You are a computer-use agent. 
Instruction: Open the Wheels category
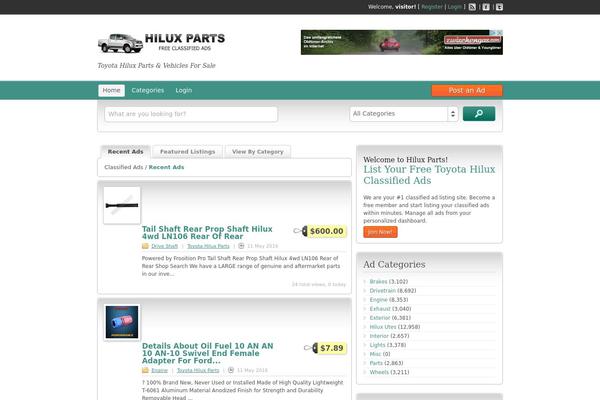tap(379, 372)
